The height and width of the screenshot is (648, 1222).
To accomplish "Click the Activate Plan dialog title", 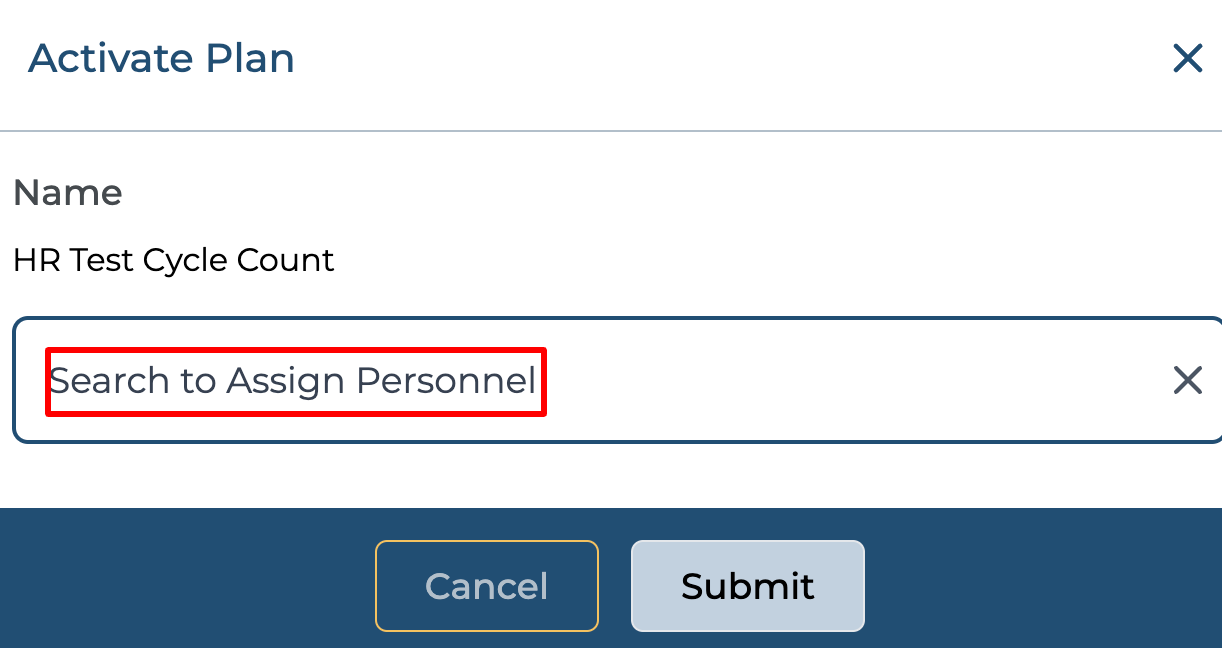I will pos(161,59).
